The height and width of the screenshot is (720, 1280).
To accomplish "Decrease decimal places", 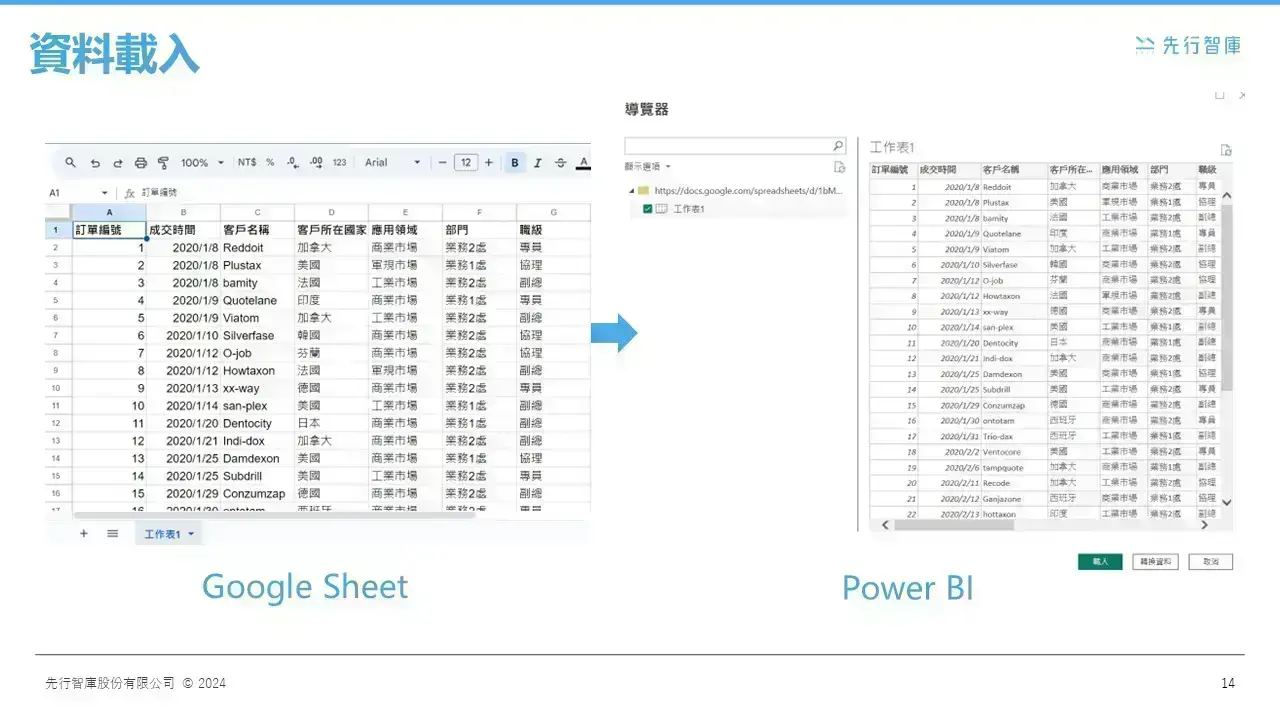I will point(293,163).
